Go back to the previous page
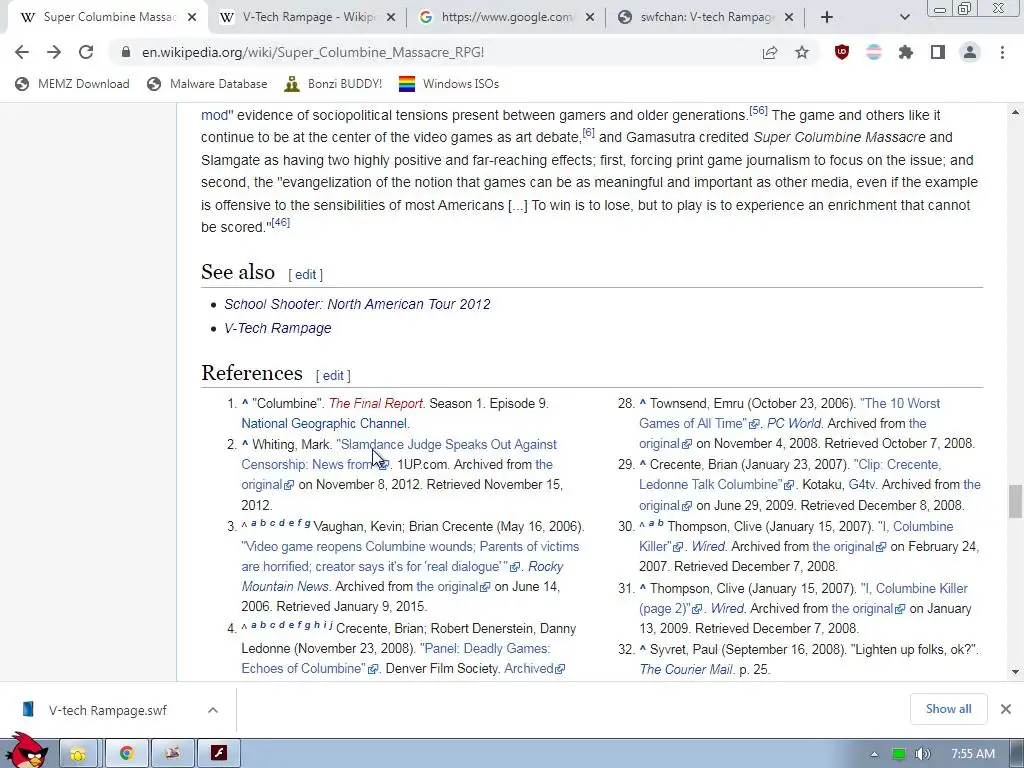Viewport: 1024px width, 768px height. point(22,52)
